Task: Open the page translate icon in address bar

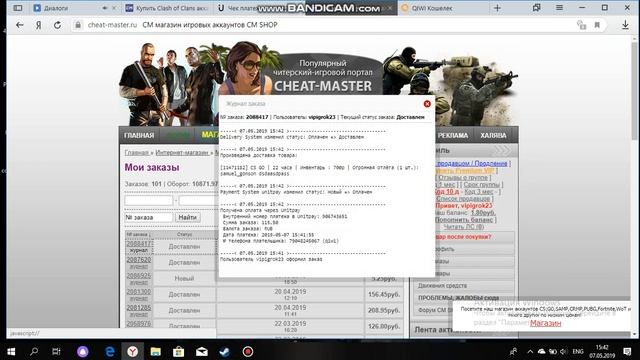Action: (581, 25)
